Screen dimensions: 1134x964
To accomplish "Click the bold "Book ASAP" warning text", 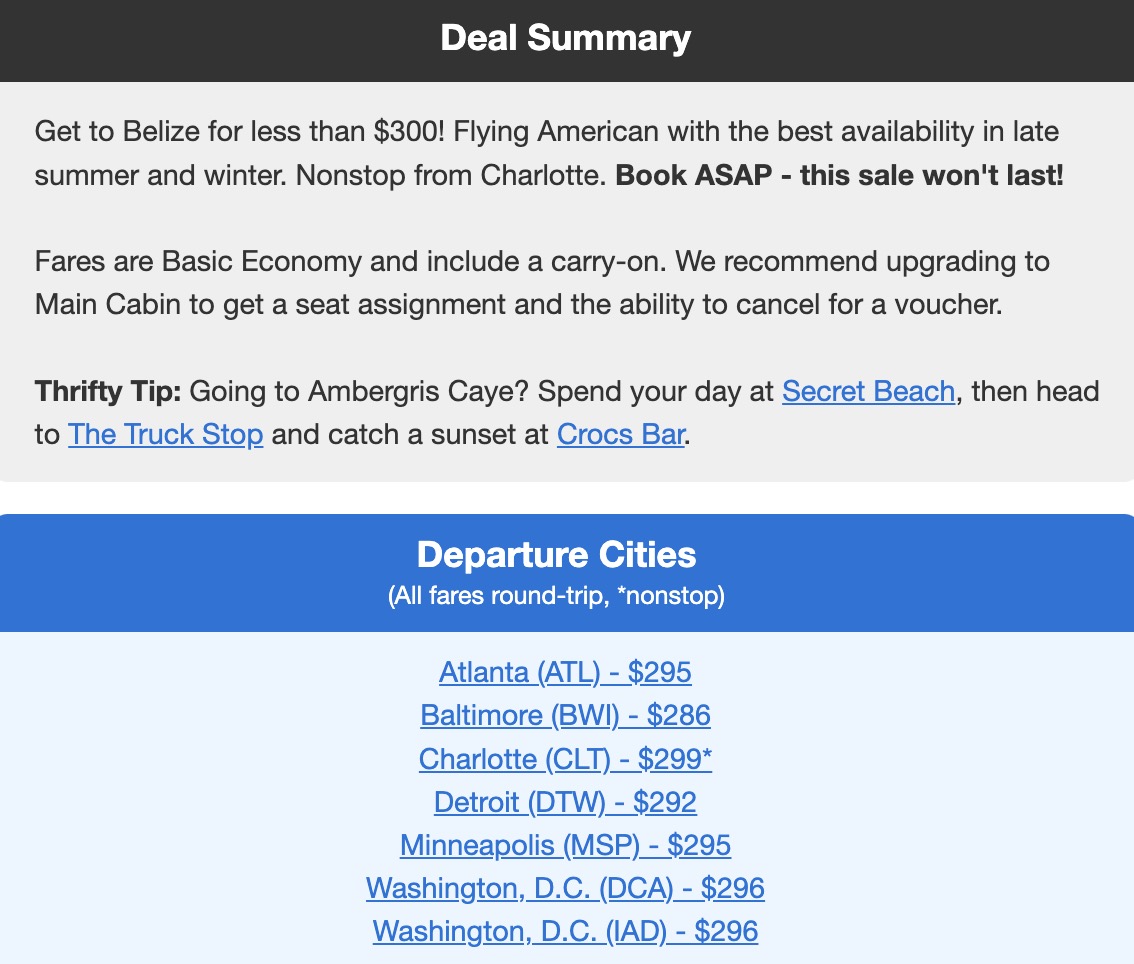I will click(x=839, y=175).
